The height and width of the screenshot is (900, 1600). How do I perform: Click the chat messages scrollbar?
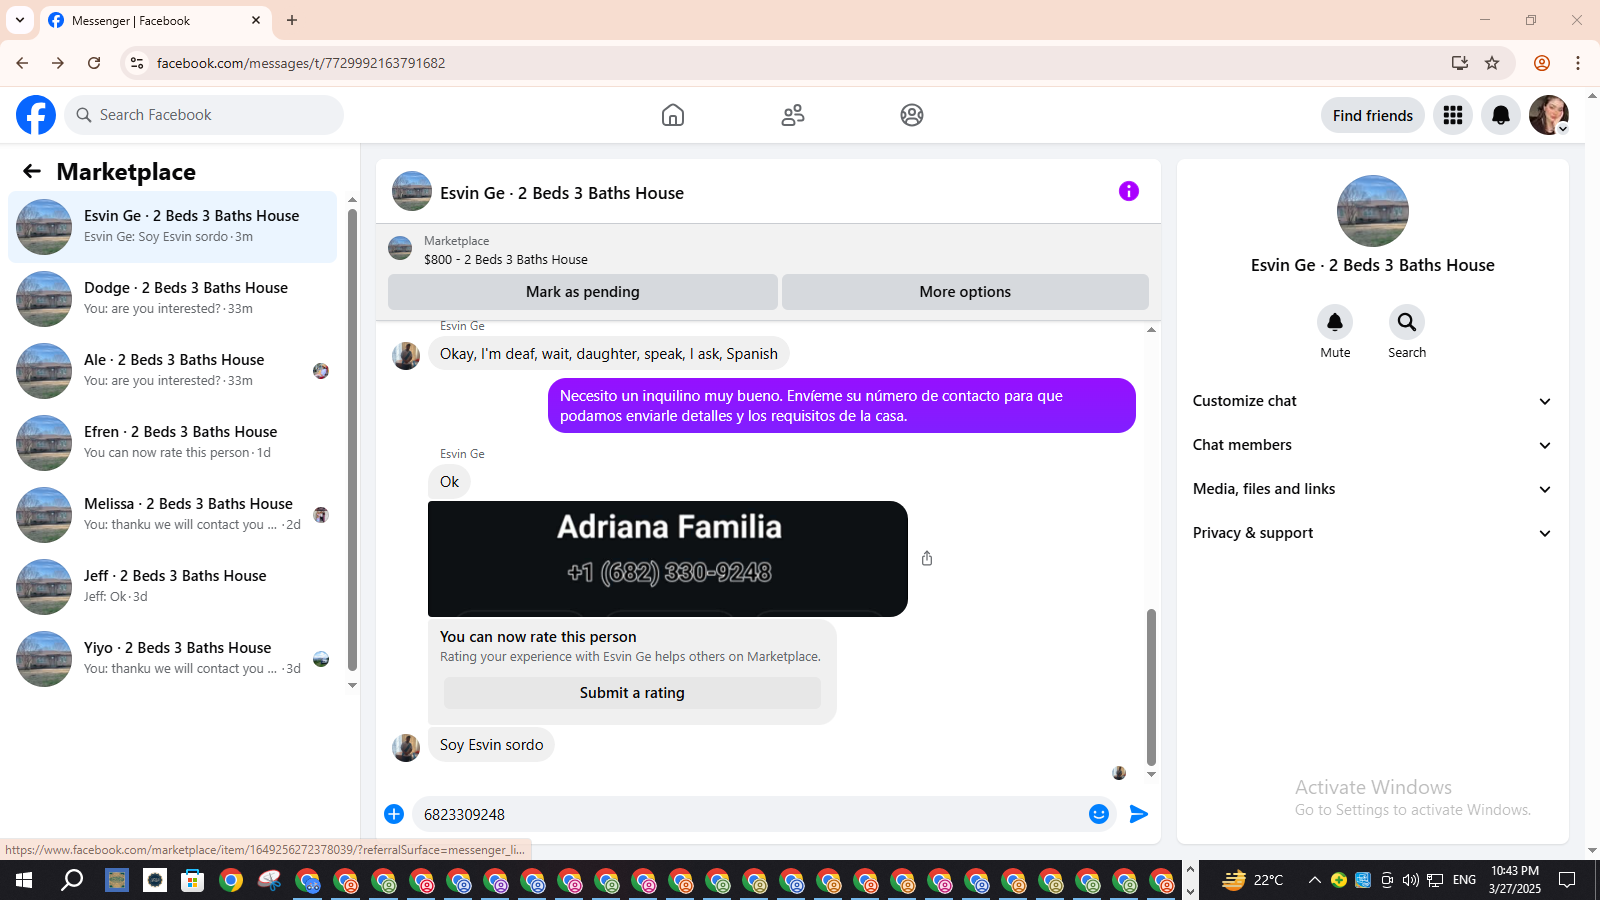1151,686
